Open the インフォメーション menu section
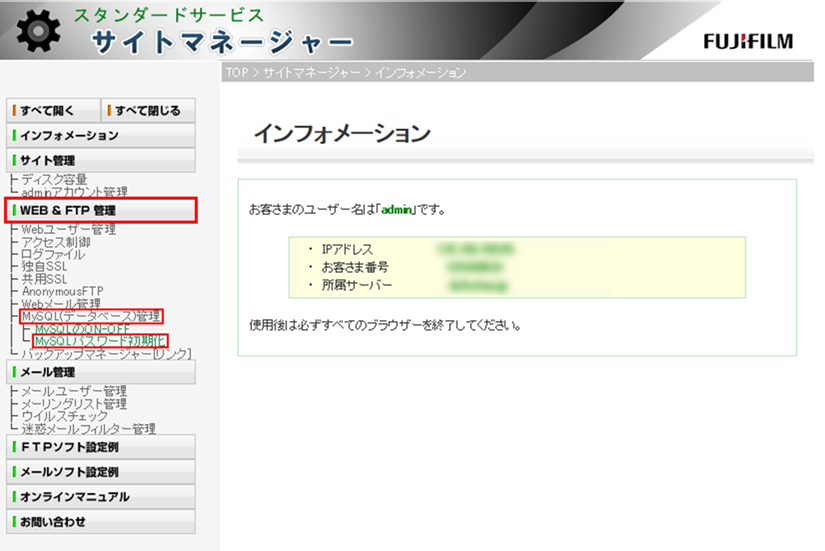This screenshot has height=551, width=825. 100,135
